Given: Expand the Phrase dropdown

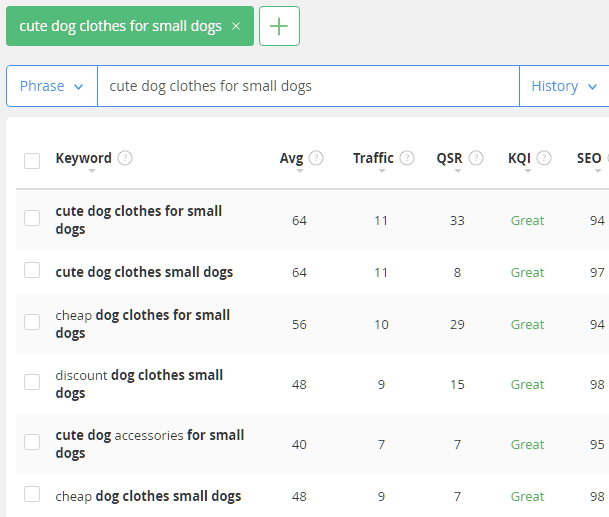Looking at the screenshot, I should [x=52, y=86].
